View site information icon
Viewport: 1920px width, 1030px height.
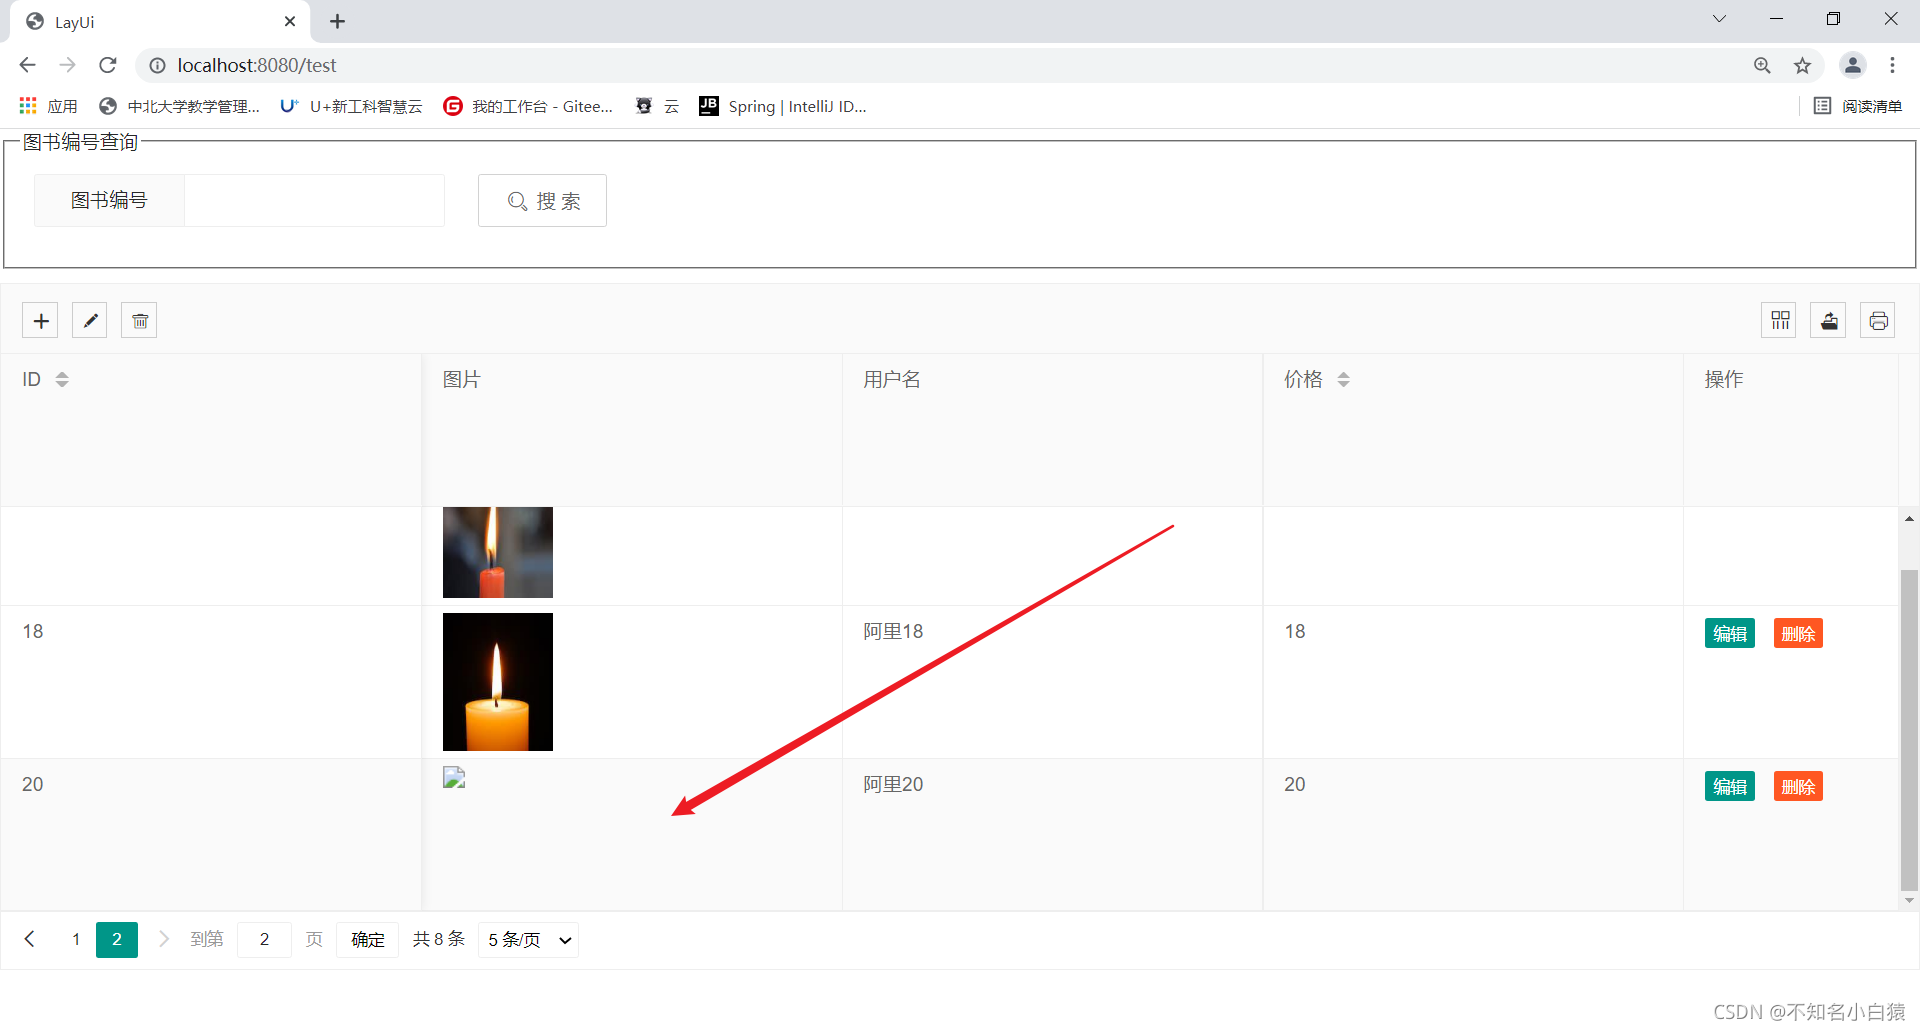[157, 65]
